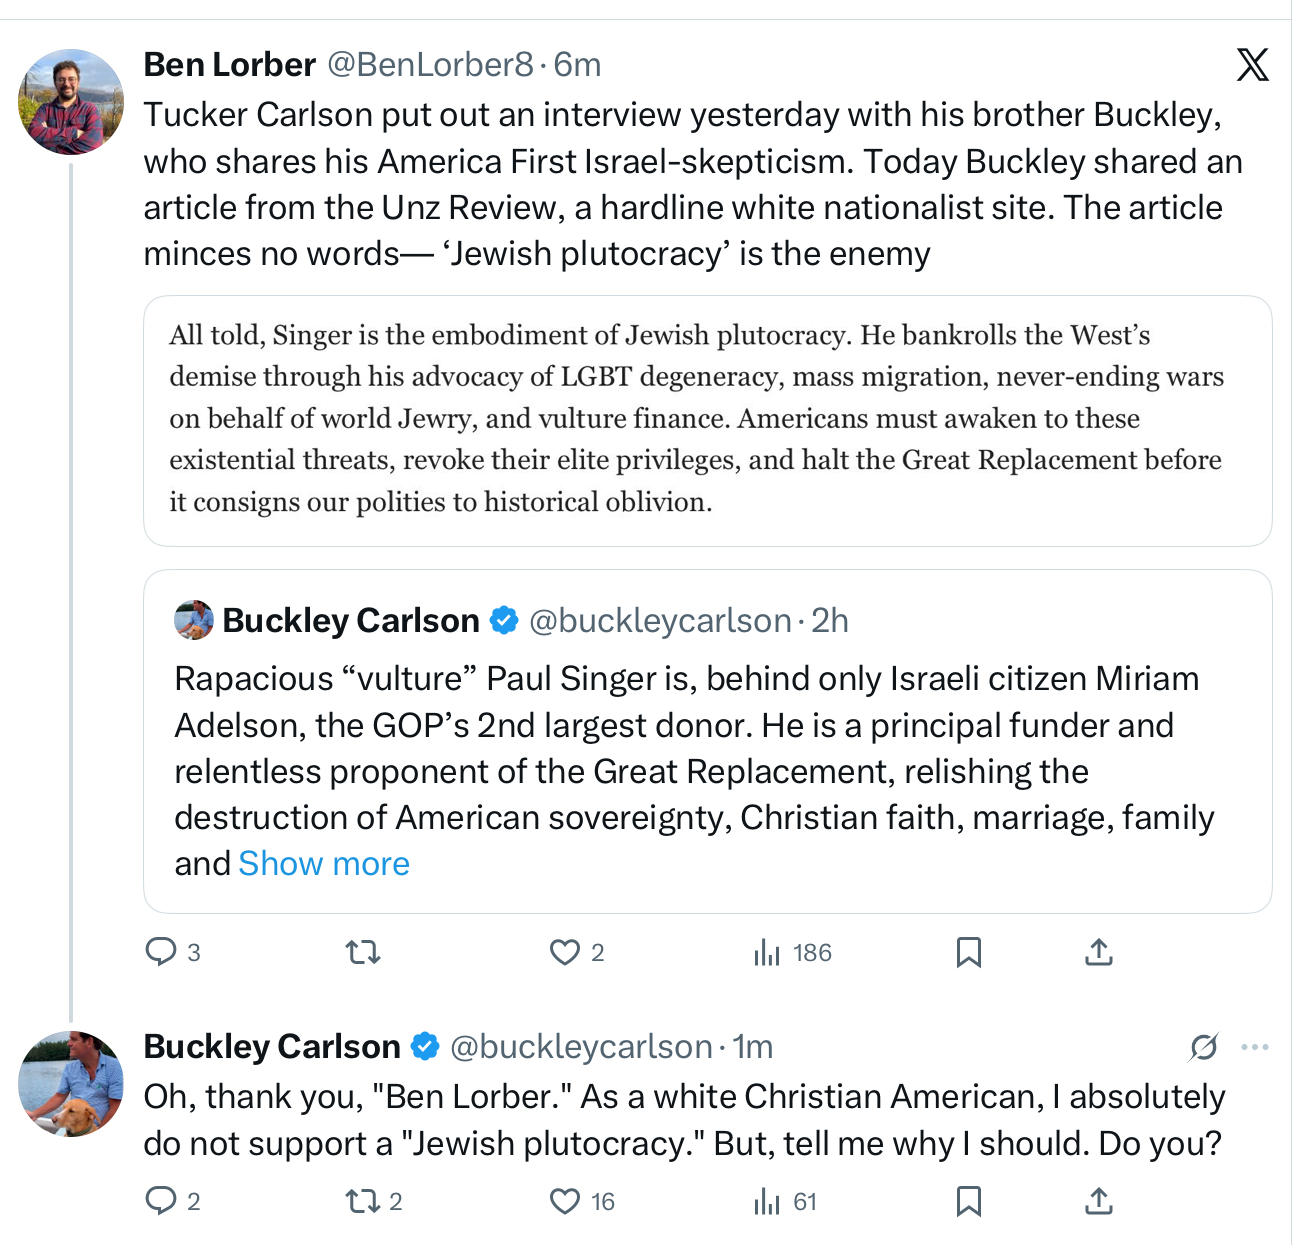The height and width of the screenshot is (1245, 1305).
Task: Open the three-dot more options menu
Action: (1254, 1047)
